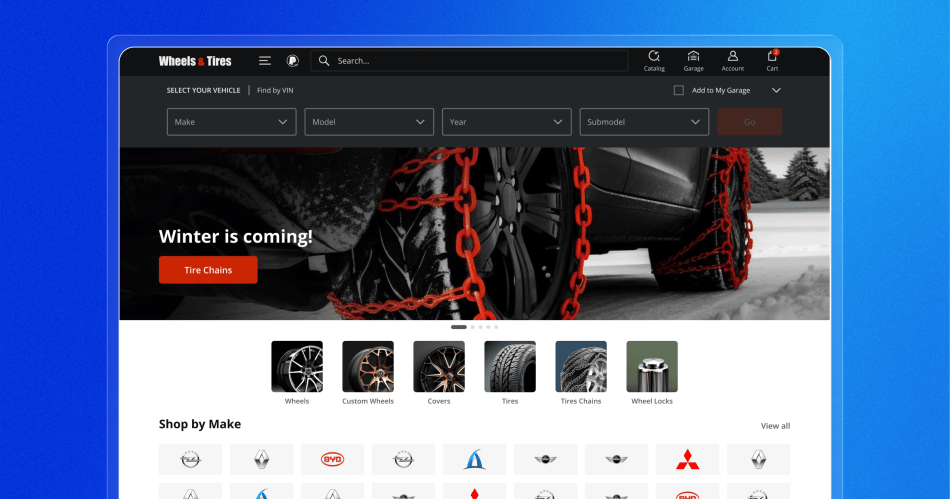
Task: Collapse vehicle selector with chevron arrow
Action: pos(776,90)
